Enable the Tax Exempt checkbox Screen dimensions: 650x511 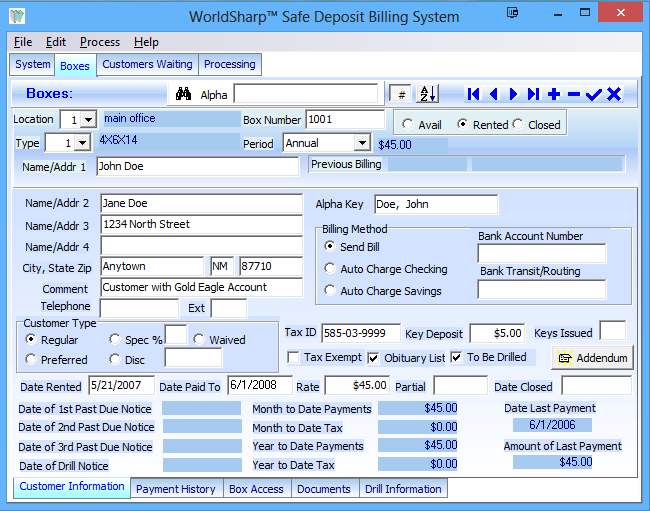pos(294,357)
